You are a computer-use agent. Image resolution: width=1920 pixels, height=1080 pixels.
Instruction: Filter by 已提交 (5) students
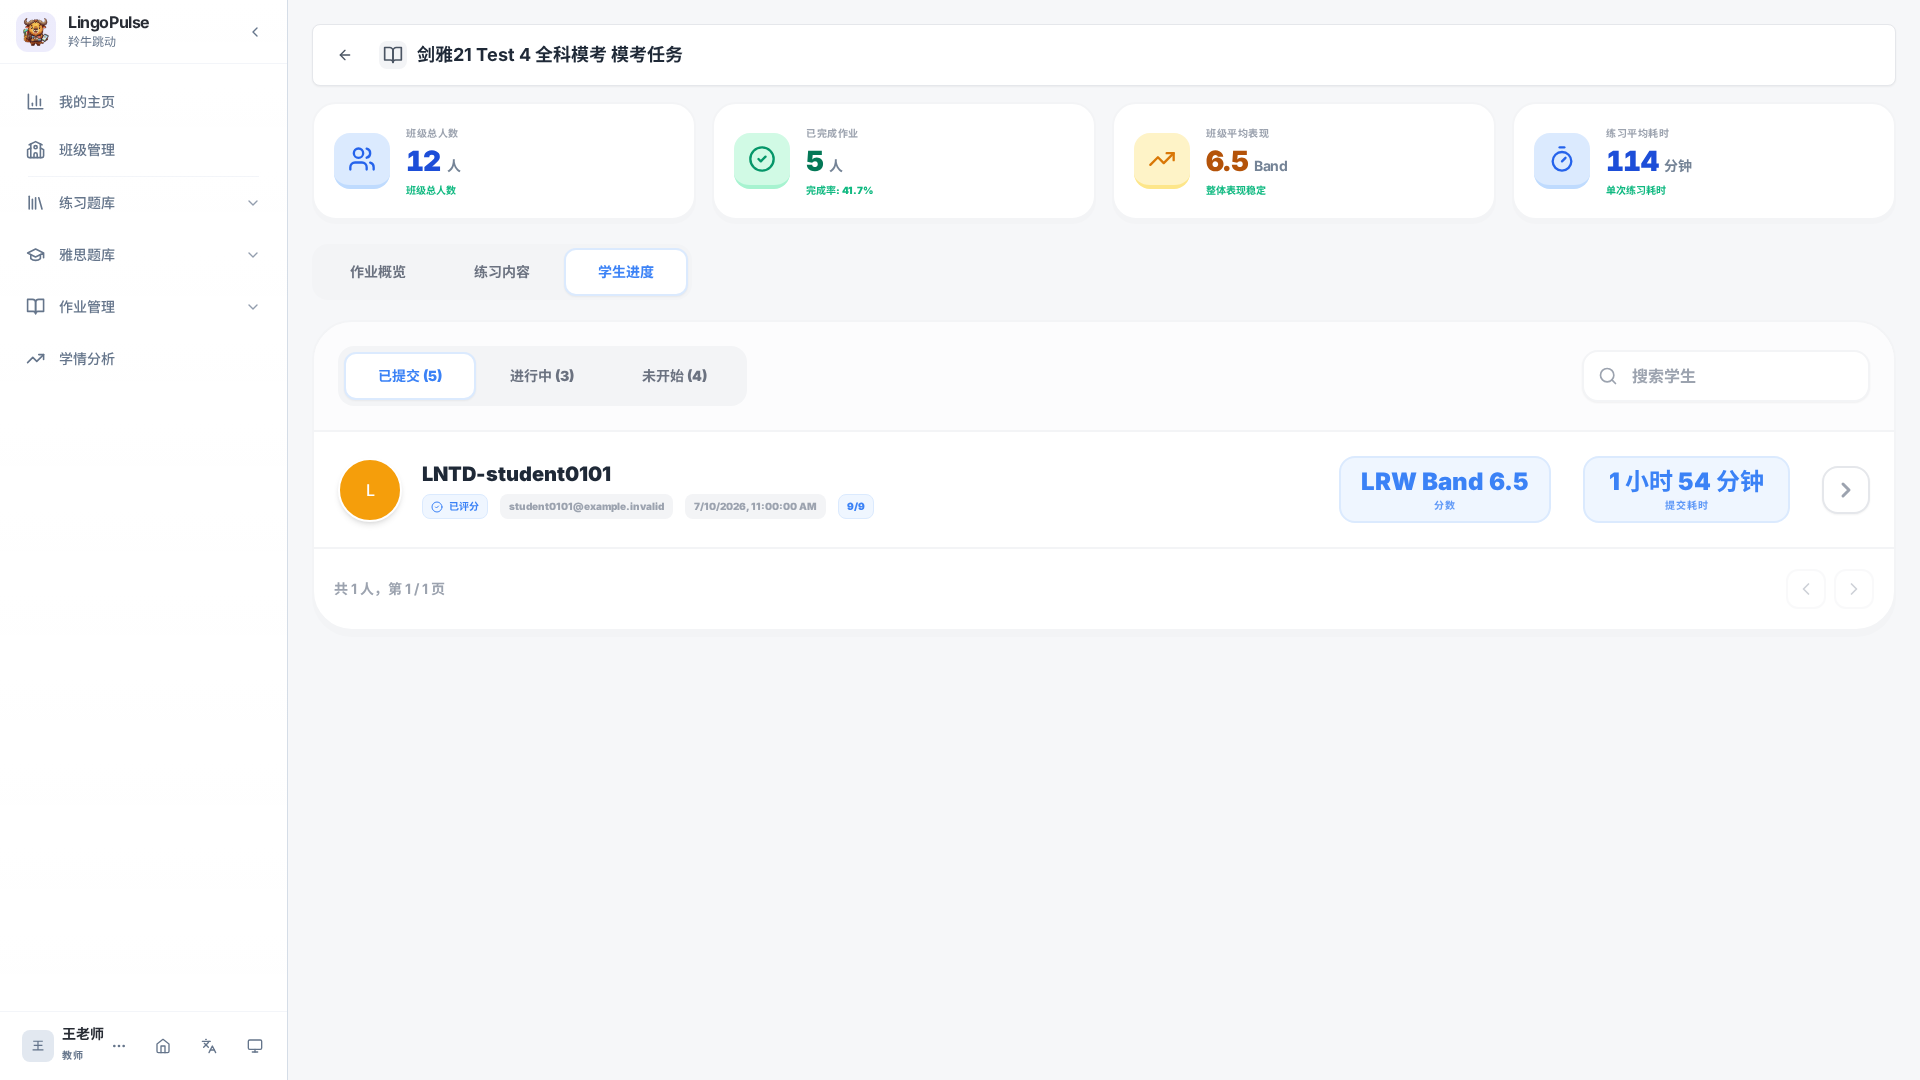(410, 376)
